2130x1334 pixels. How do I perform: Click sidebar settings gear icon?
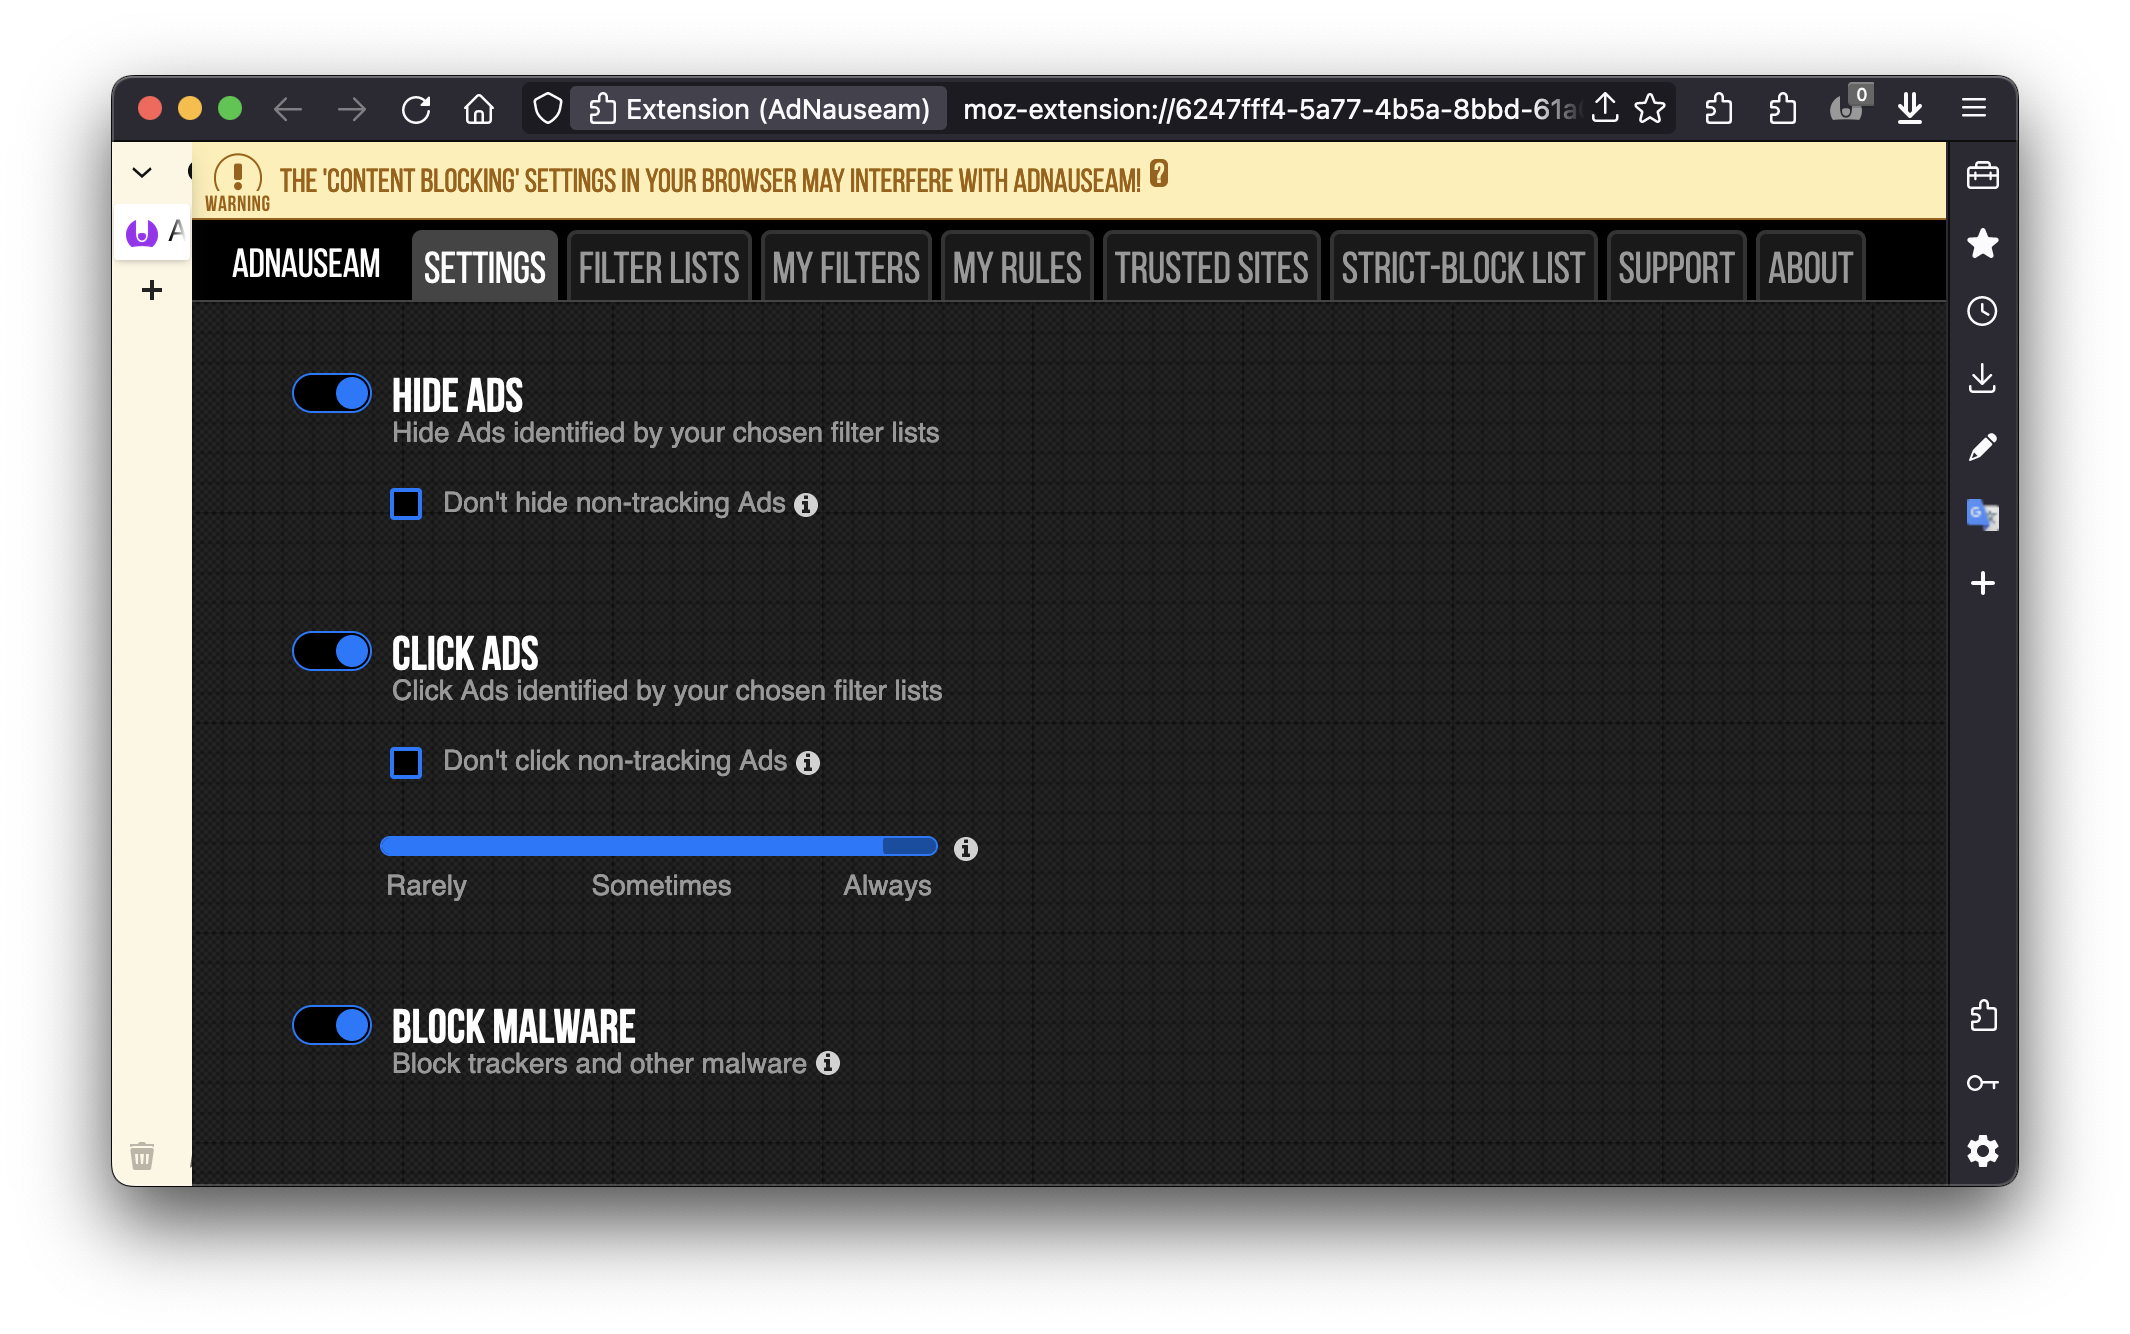1982,1151
